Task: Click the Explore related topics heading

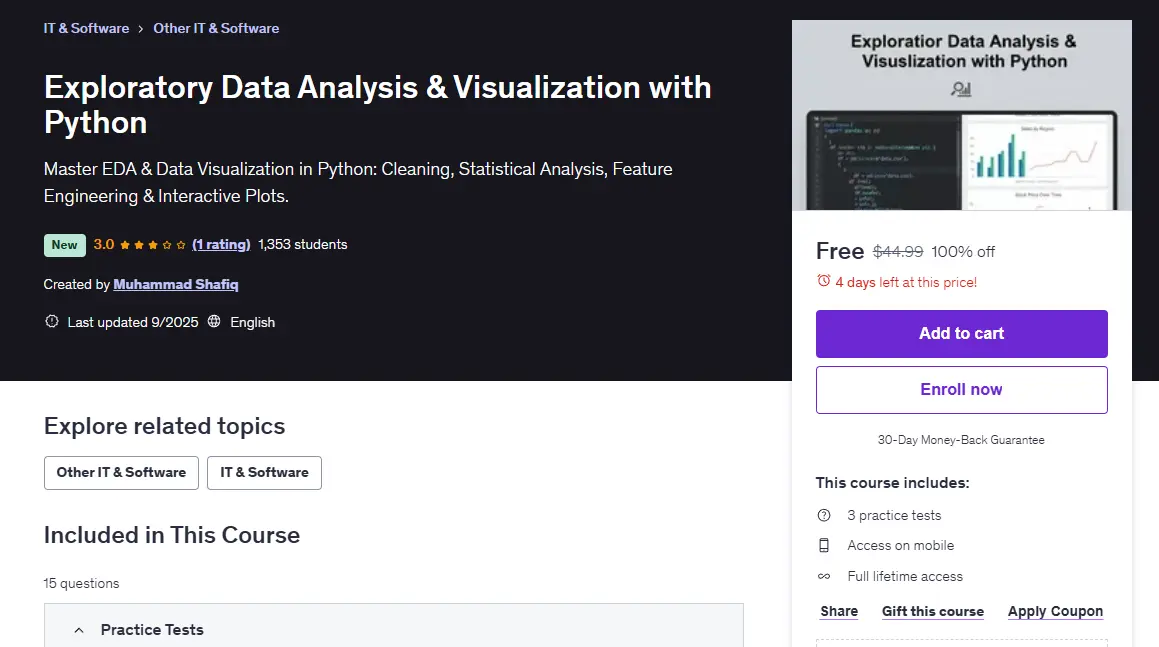Action: [164, 426]
